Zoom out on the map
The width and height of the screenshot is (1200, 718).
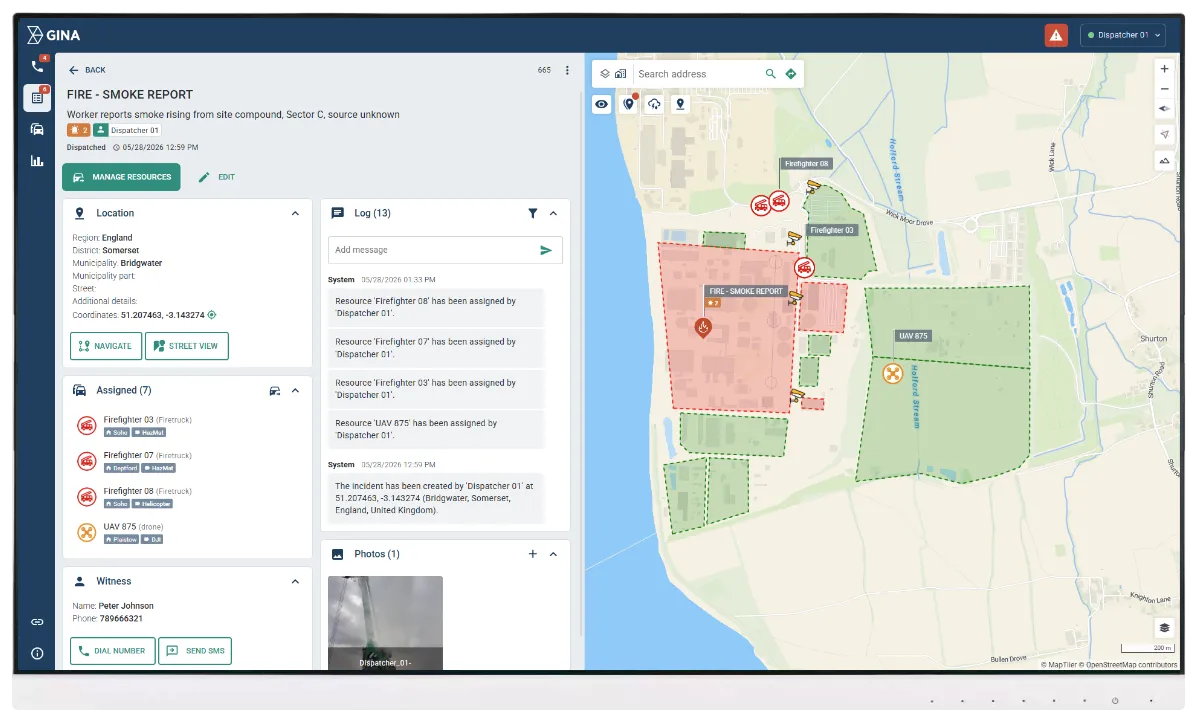[1164, 89]
